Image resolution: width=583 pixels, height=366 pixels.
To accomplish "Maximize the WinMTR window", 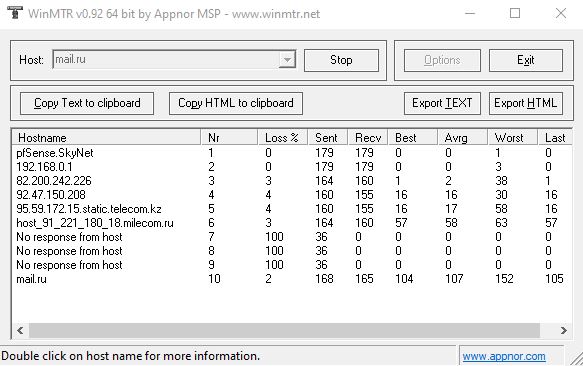I will tap(515, 13).
